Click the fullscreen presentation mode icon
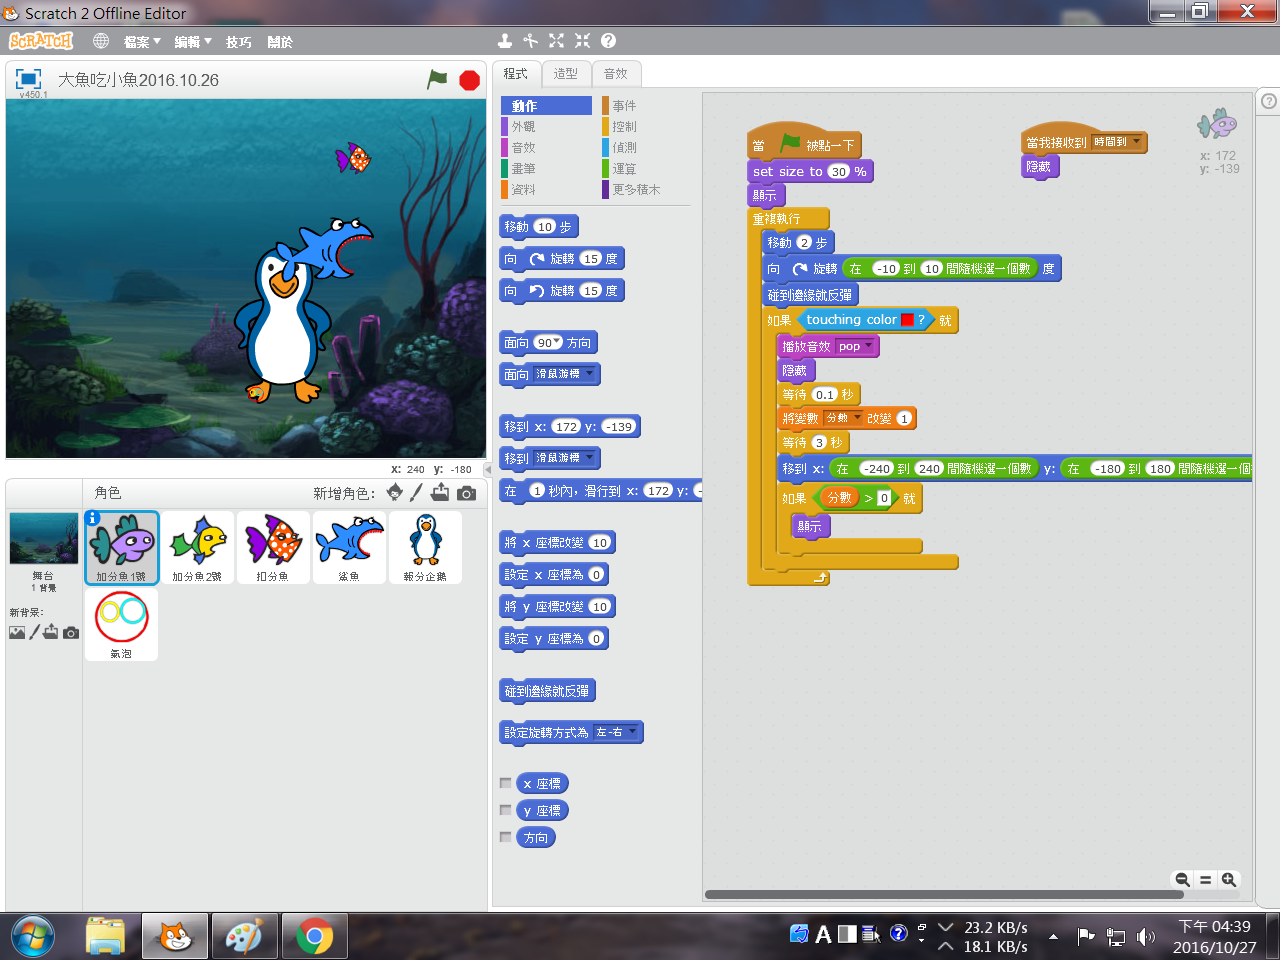The height and width of the screenshot is (960, 1280). click(x=28, y=79)
